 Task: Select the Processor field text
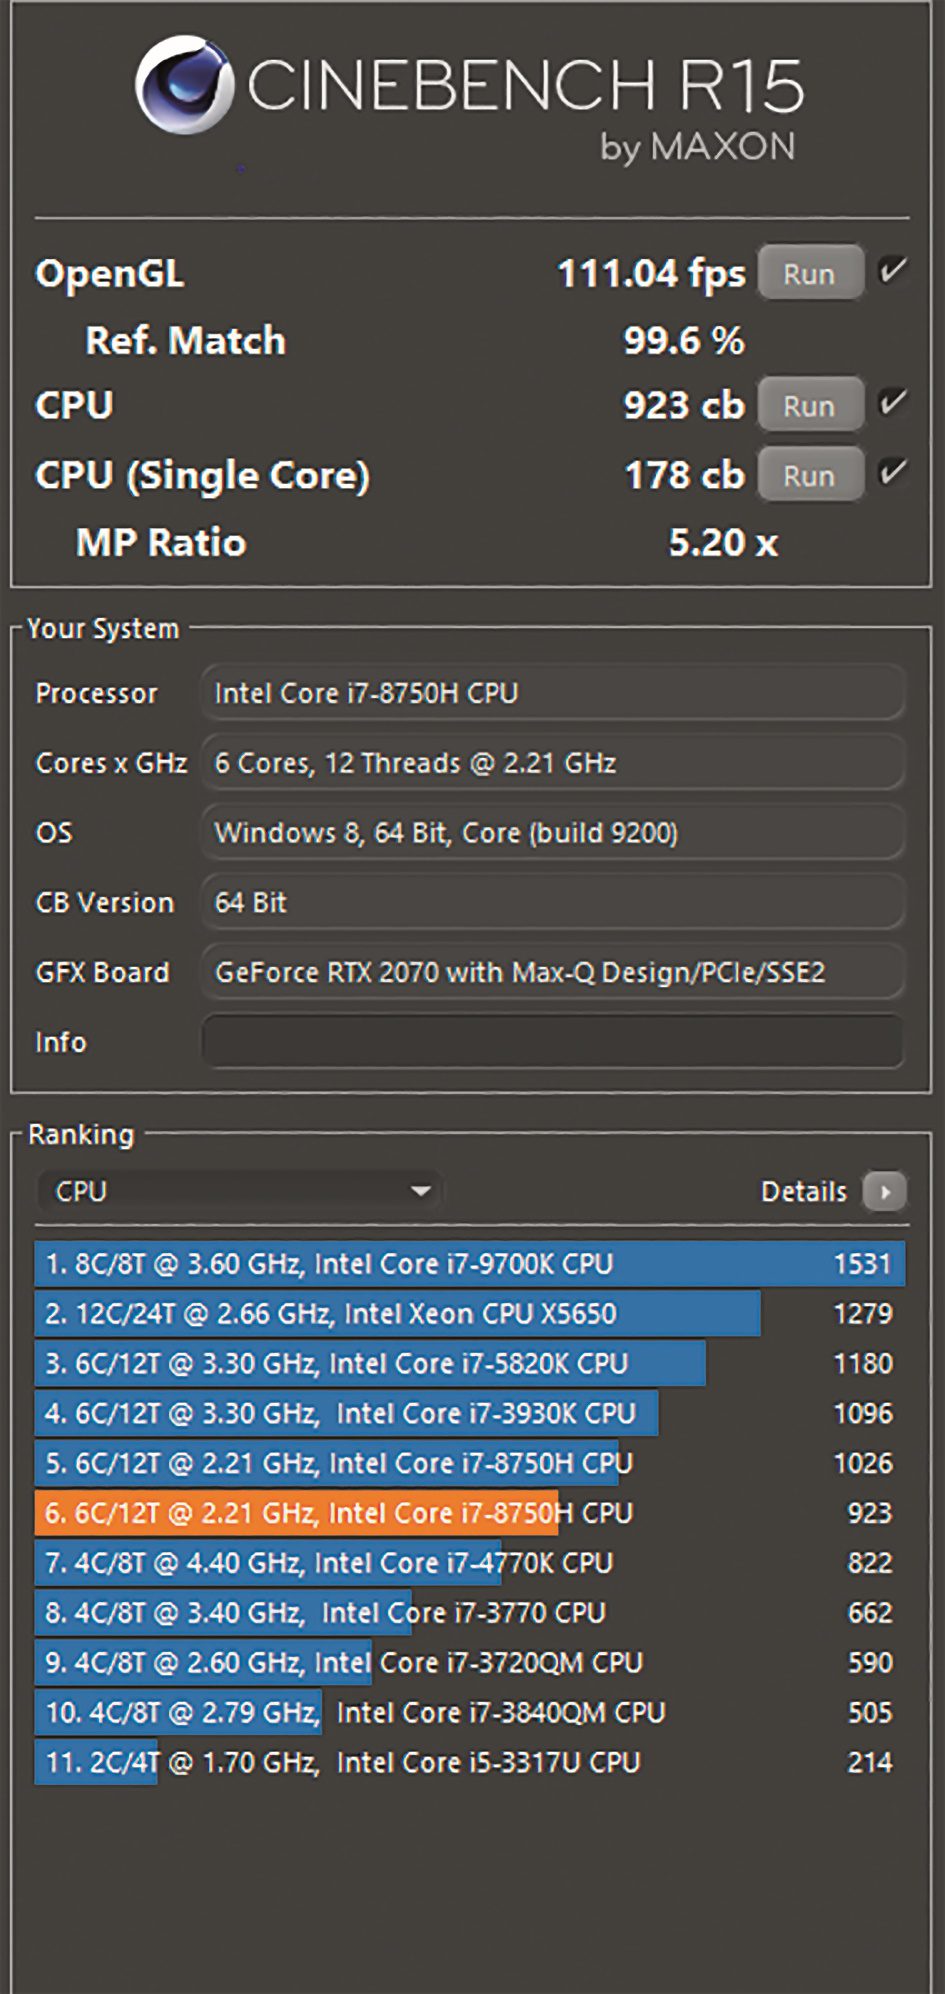coord(552,693)
